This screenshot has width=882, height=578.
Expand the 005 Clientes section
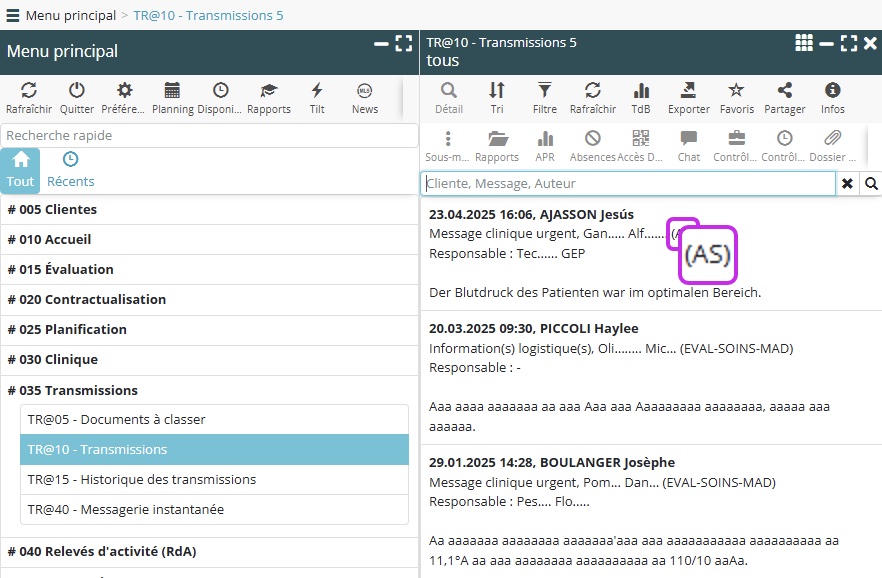point(52,210)
